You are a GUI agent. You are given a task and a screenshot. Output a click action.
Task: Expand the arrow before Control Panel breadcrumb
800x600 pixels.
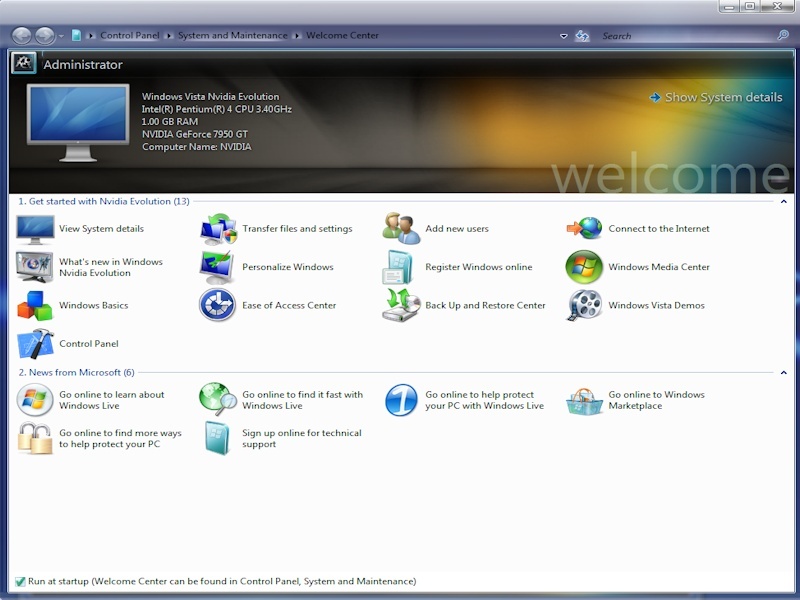[x=91, y=36]
